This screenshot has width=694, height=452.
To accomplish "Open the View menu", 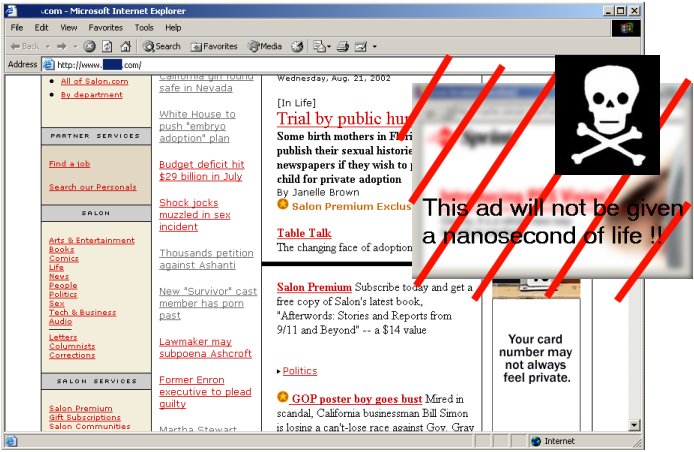I will (68, 28).
